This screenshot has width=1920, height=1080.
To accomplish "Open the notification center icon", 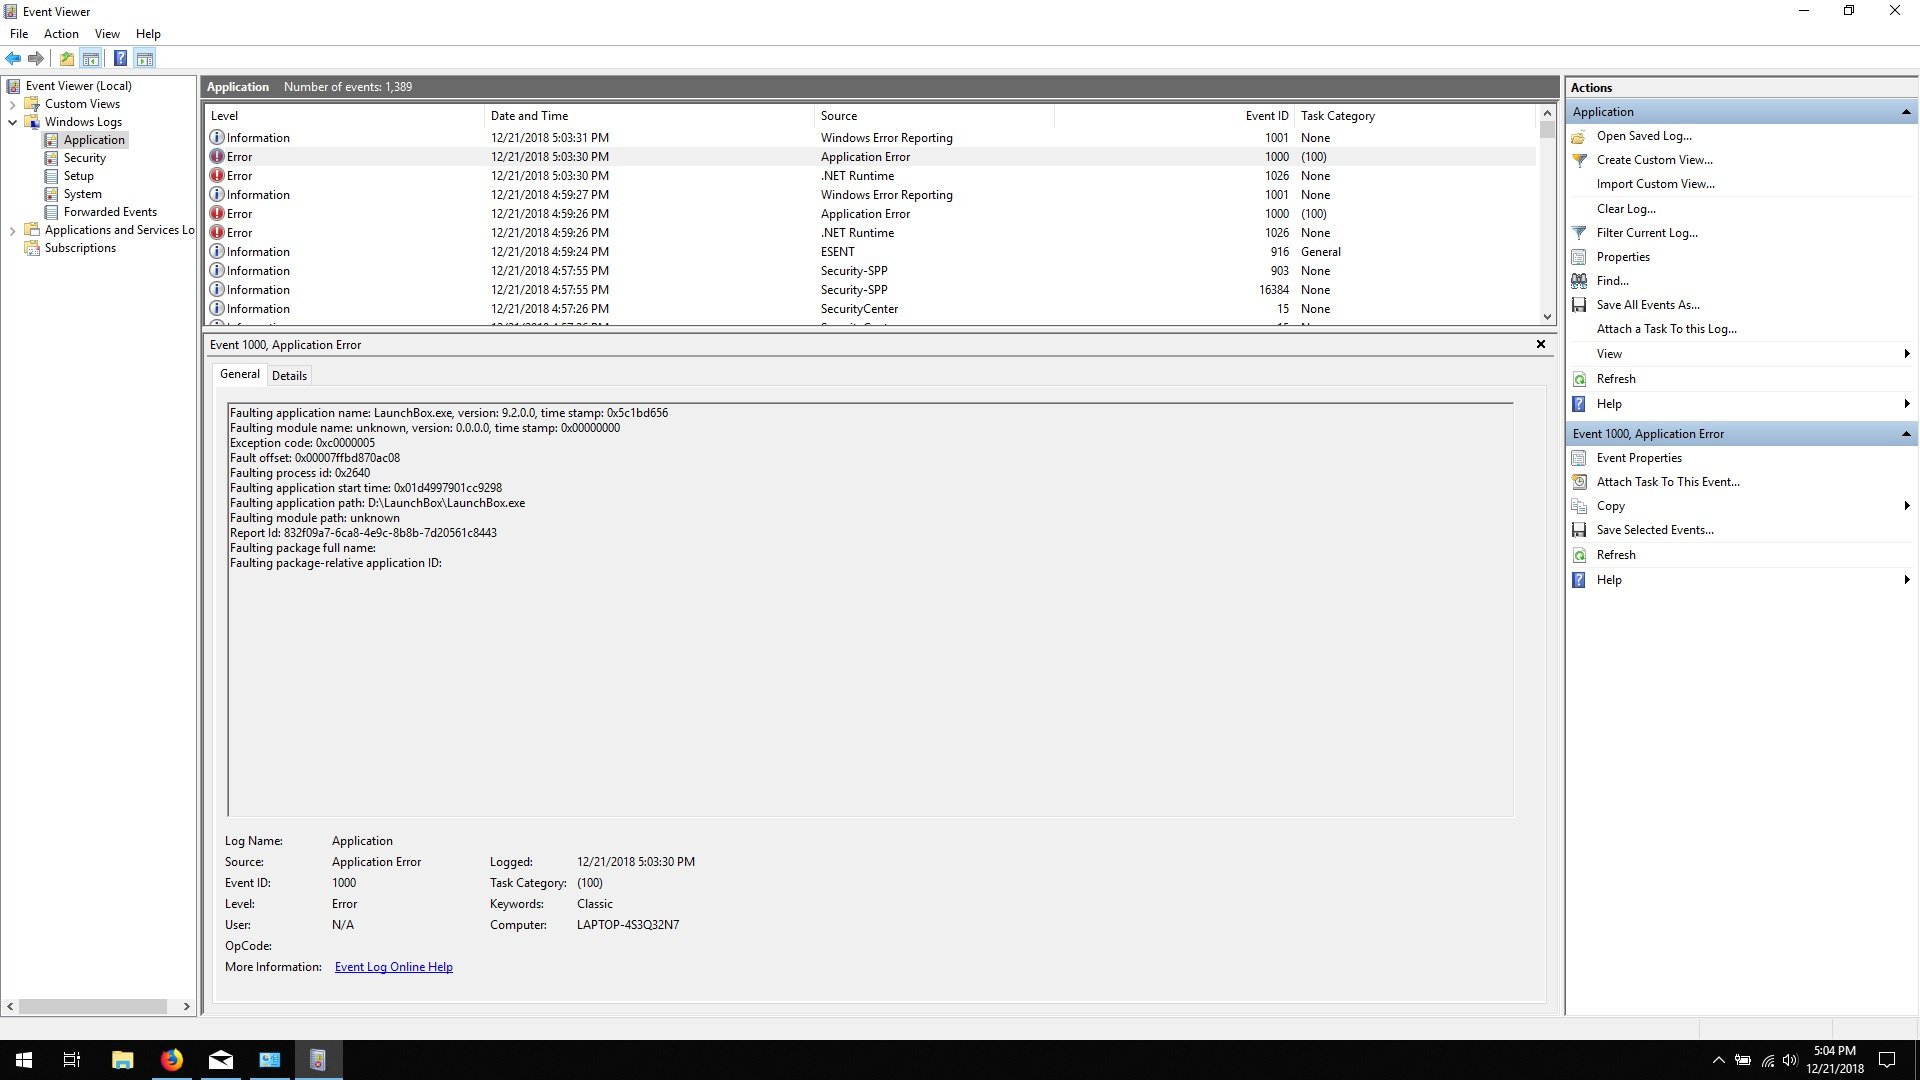I will [x=1887, y=1060].
